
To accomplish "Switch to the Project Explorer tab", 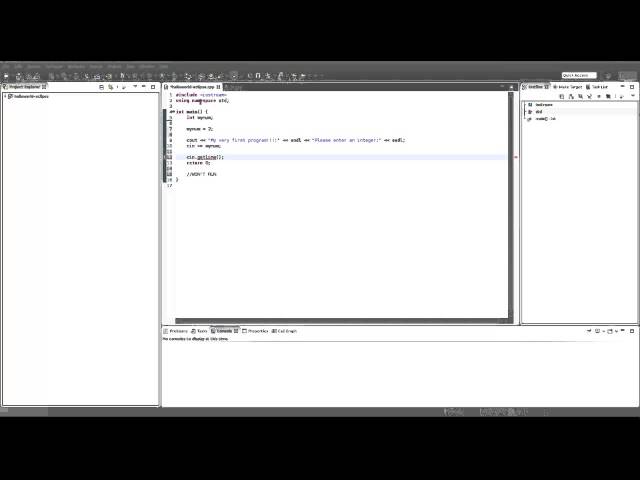I will (25, 87).
